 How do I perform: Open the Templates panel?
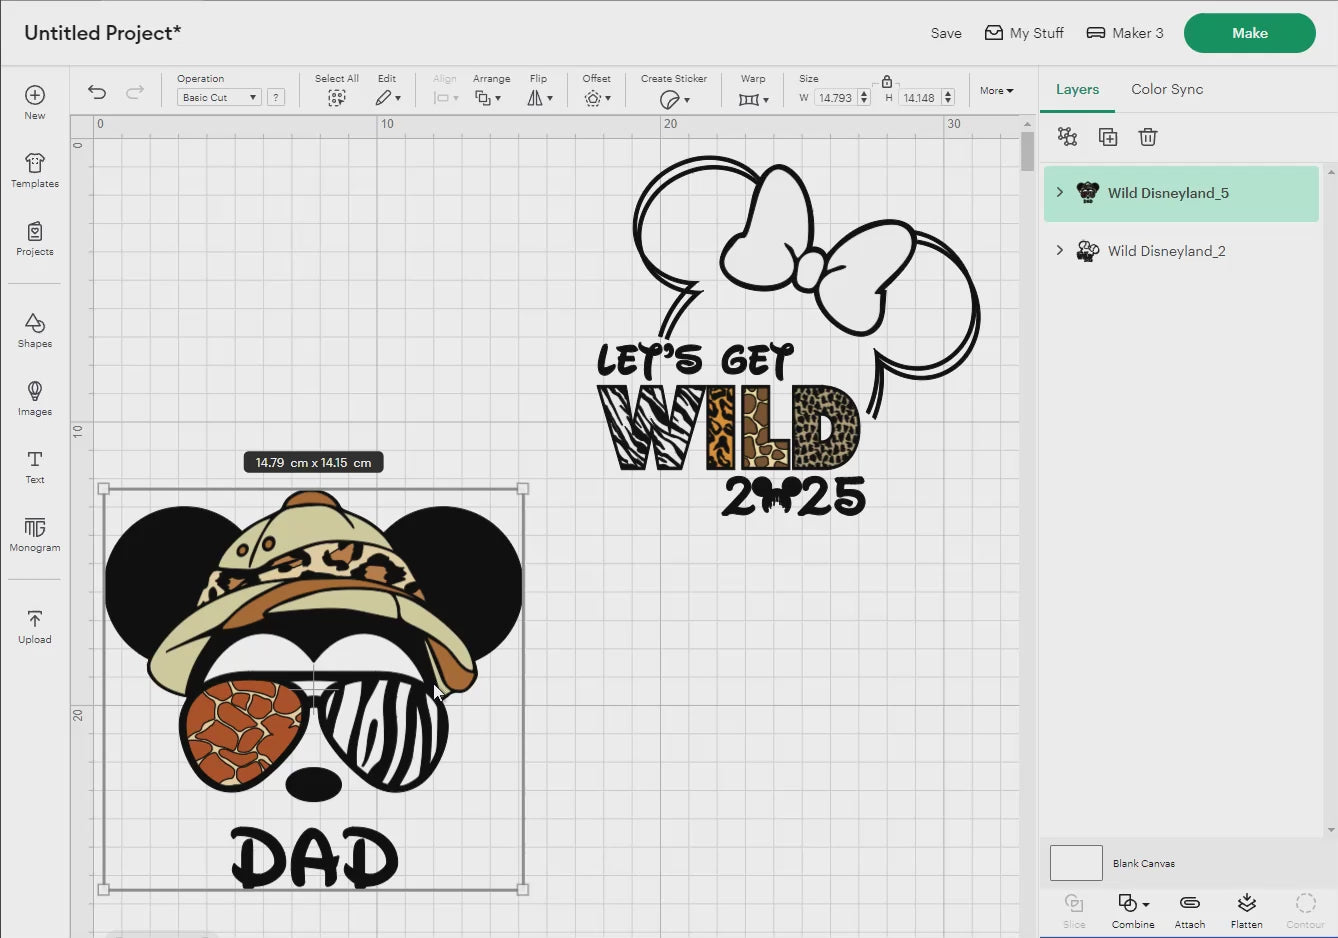click(35, 170)
